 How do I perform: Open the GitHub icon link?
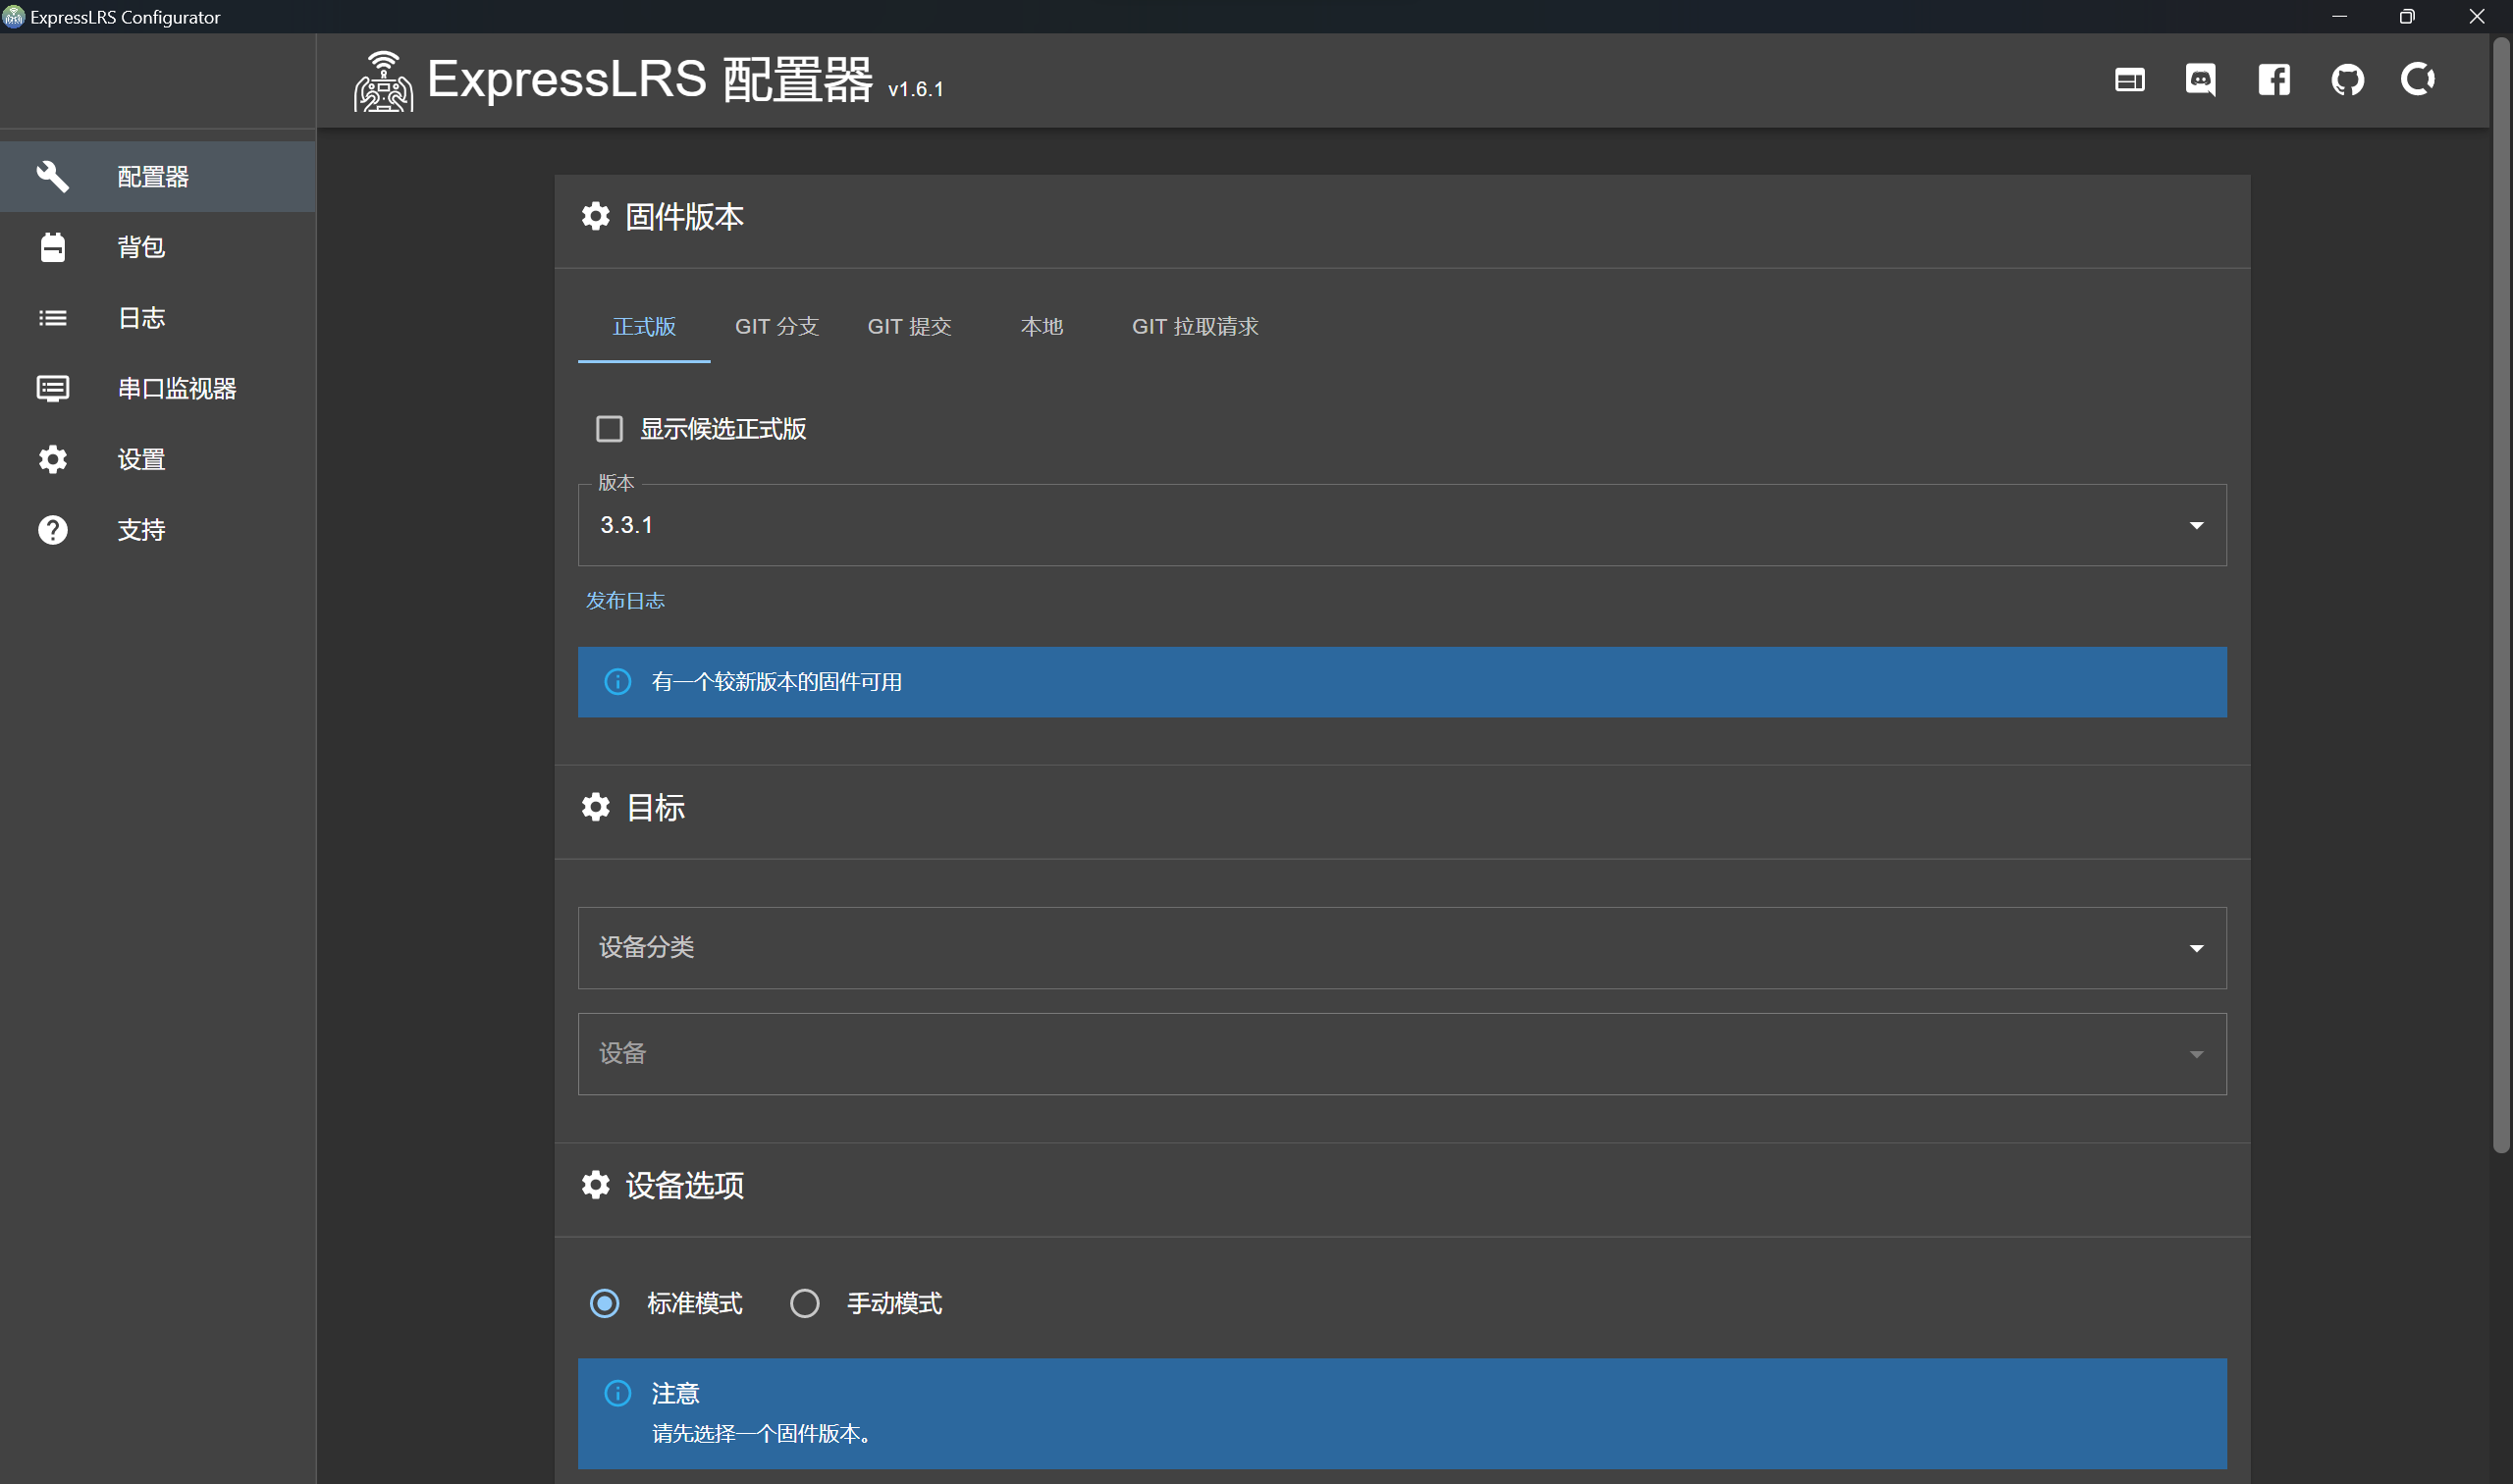click(x=2346, y=80)
